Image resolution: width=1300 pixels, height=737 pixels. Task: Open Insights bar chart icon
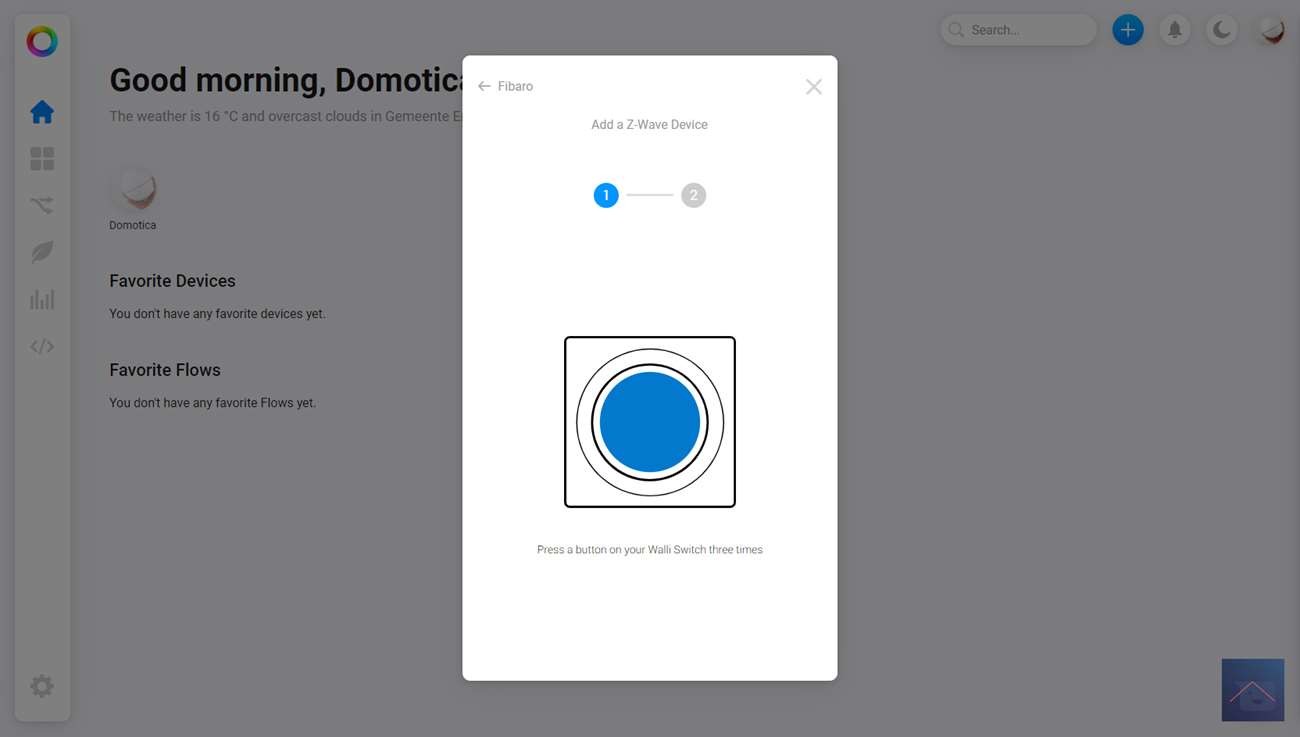(42, 299)
